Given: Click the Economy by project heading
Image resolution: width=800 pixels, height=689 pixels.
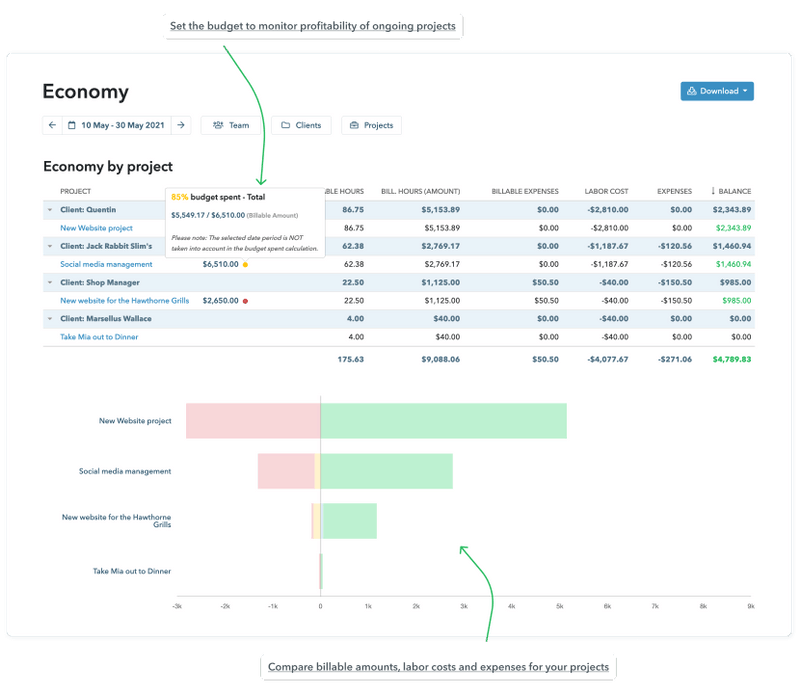Looking at the screenshot, I should coord(108,166).
